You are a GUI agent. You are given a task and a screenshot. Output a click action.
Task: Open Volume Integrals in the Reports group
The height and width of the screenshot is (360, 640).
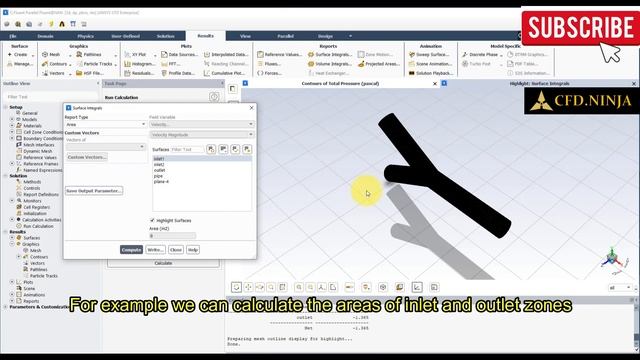pos(330,64)
